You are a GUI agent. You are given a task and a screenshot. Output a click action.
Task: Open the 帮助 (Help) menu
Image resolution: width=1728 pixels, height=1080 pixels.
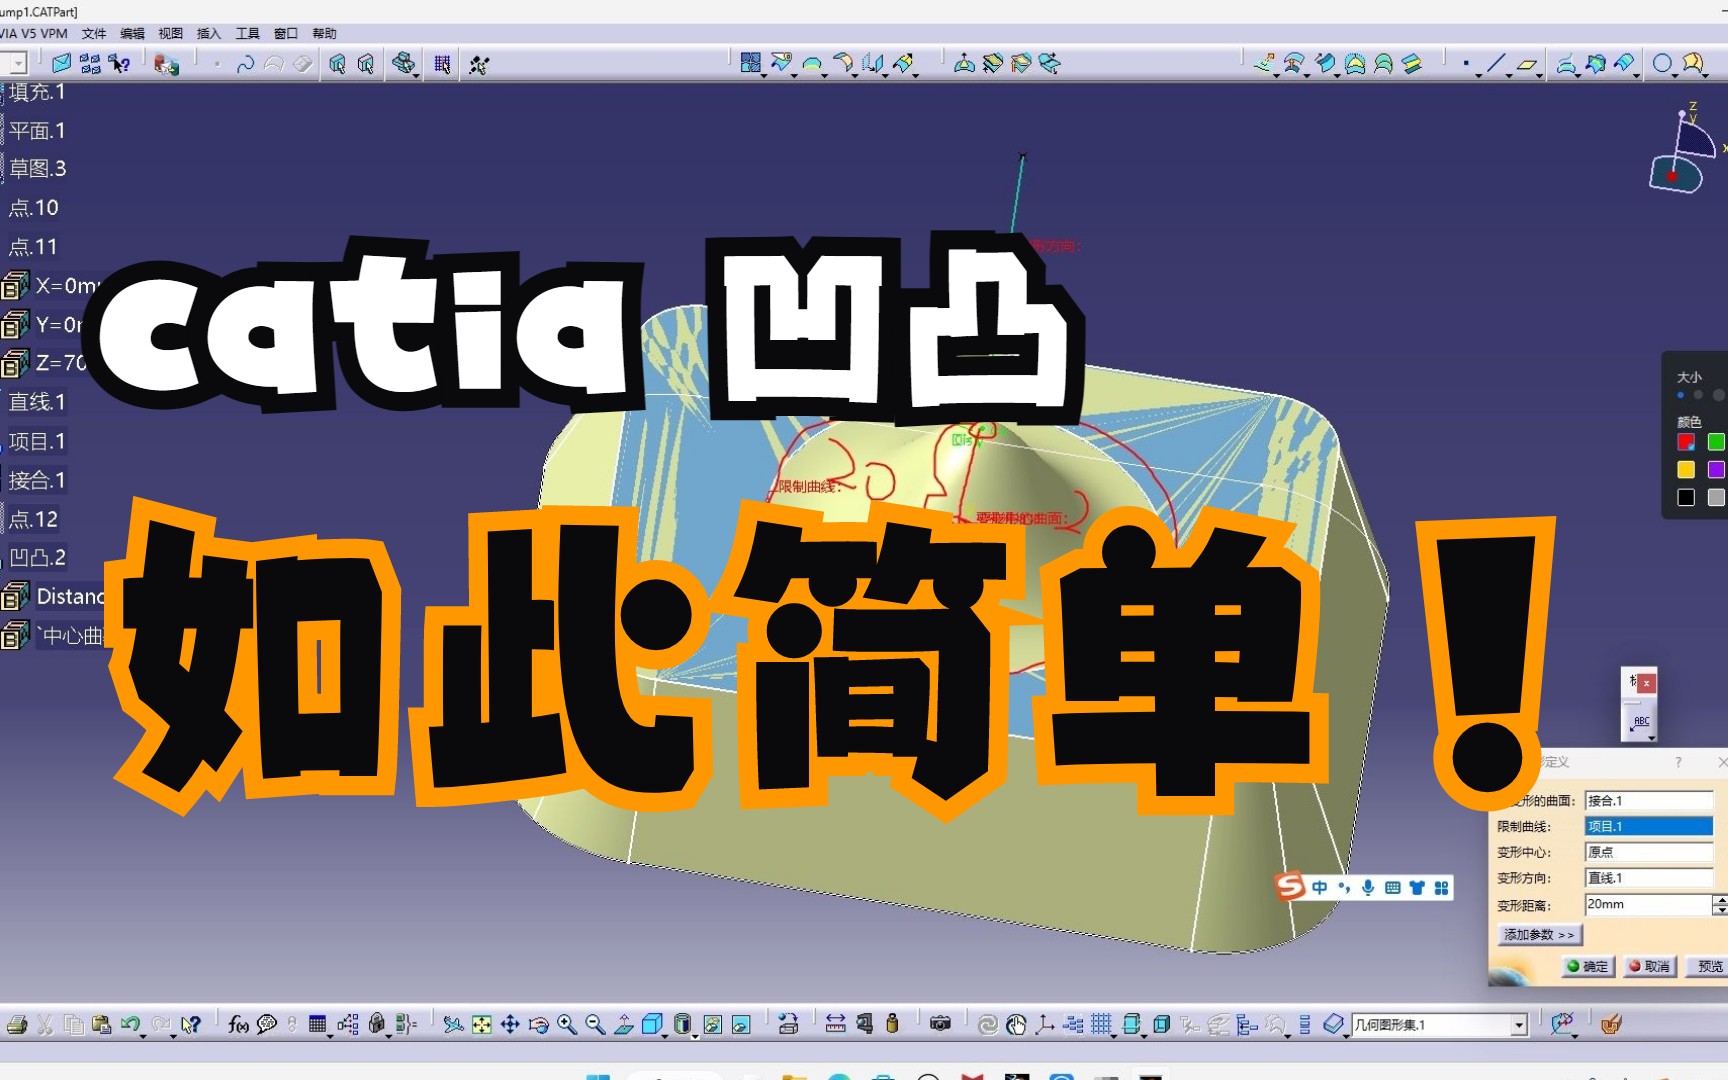pos(325,33)
